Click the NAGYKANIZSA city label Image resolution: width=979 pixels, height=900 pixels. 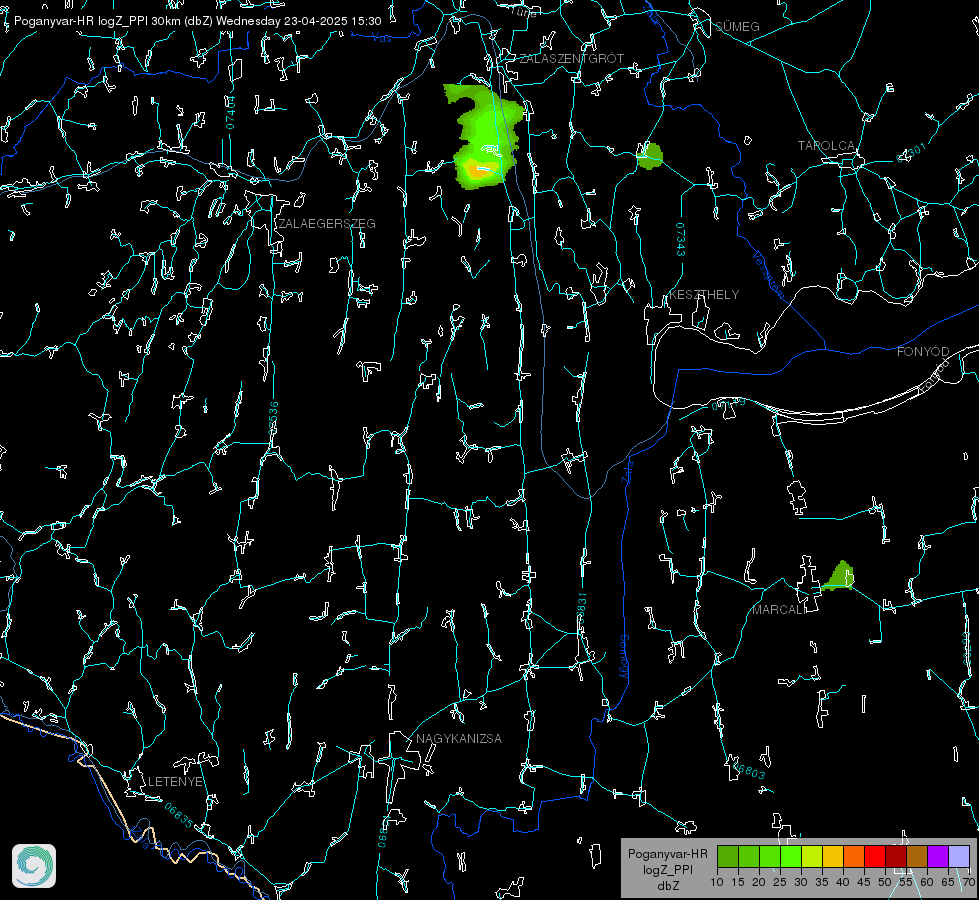tap(459, 739)
